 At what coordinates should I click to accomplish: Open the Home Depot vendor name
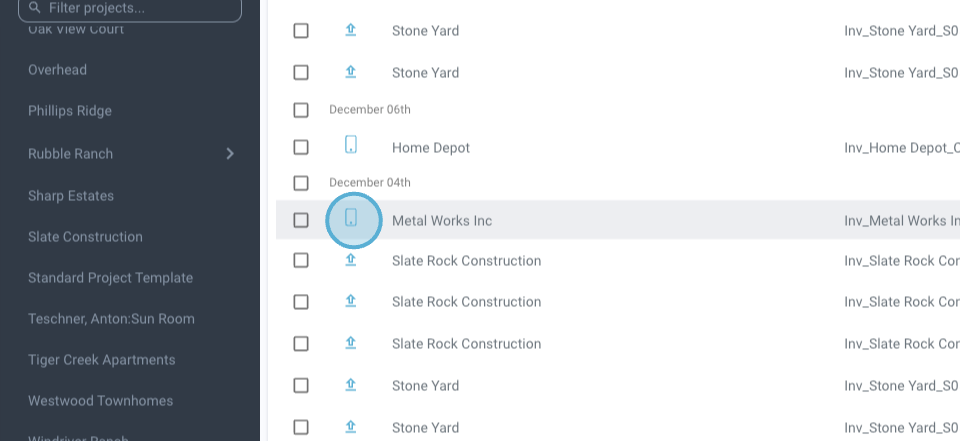430,148
